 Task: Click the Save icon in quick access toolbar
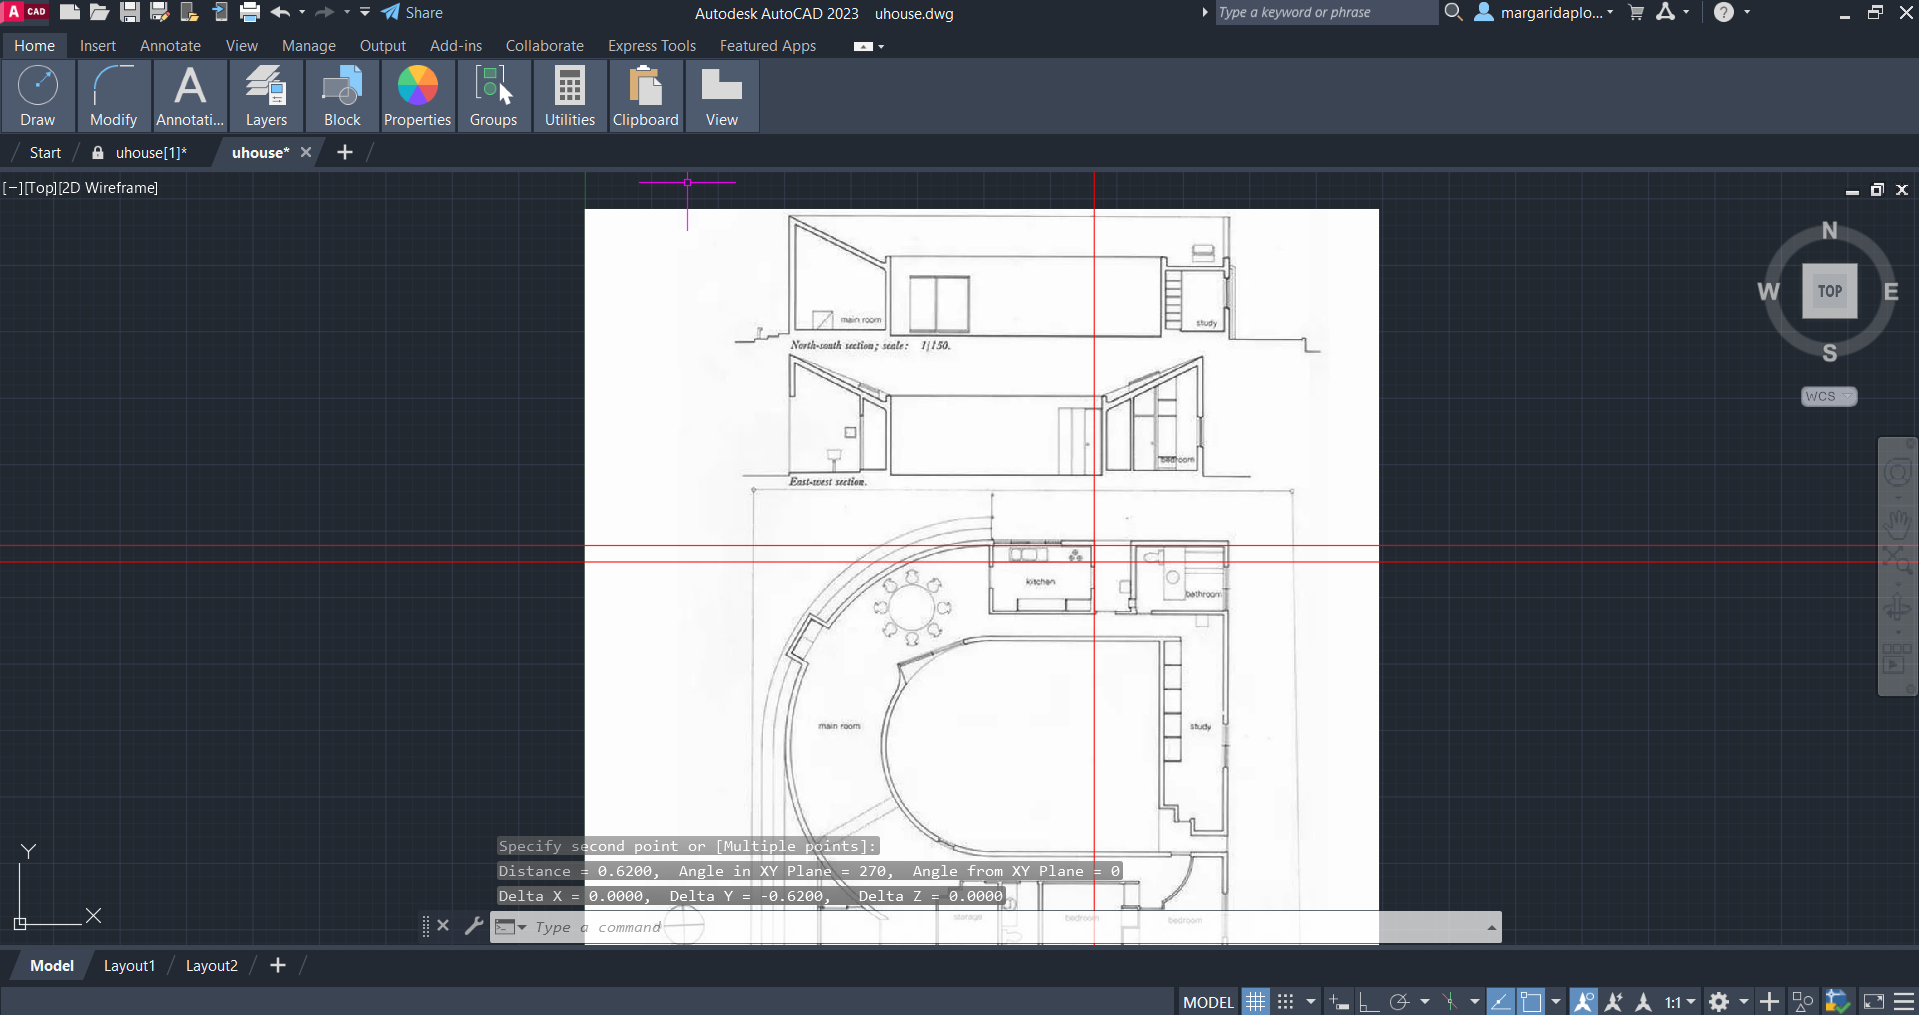click(130, 13)
